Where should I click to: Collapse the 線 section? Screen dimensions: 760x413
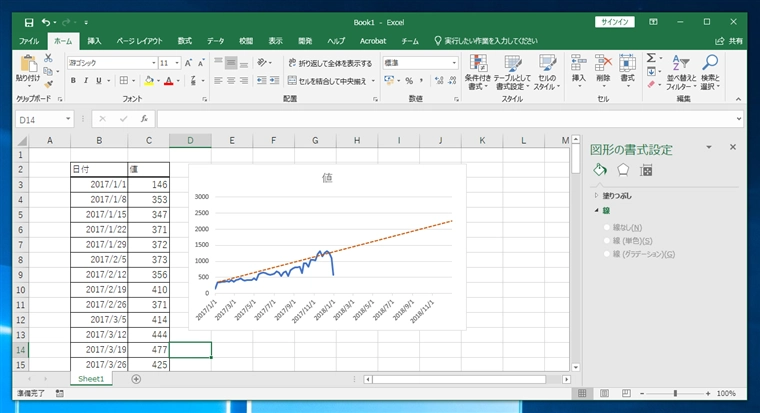click(x=596, y=211)
